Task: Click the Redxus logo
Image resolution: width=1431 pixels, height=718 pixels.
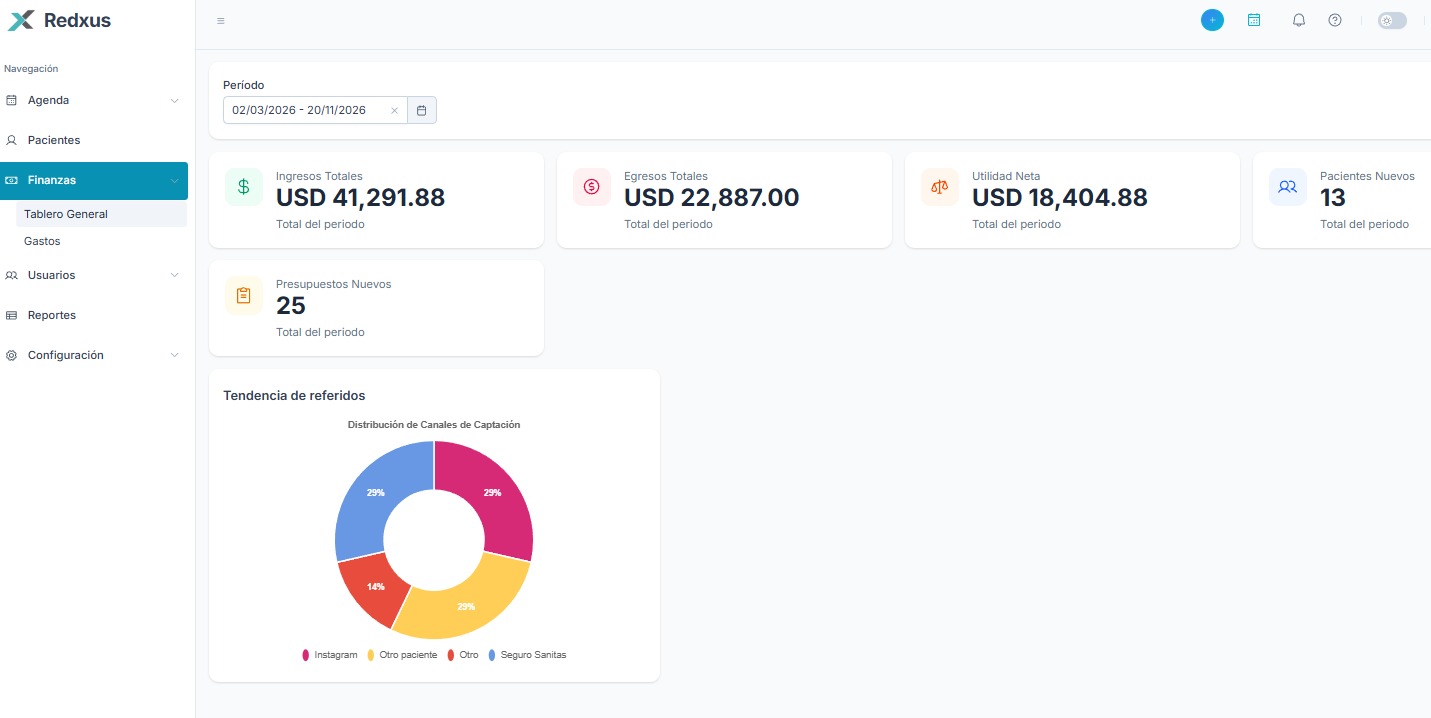Action: pyautogui.click(x=60, y=20)
